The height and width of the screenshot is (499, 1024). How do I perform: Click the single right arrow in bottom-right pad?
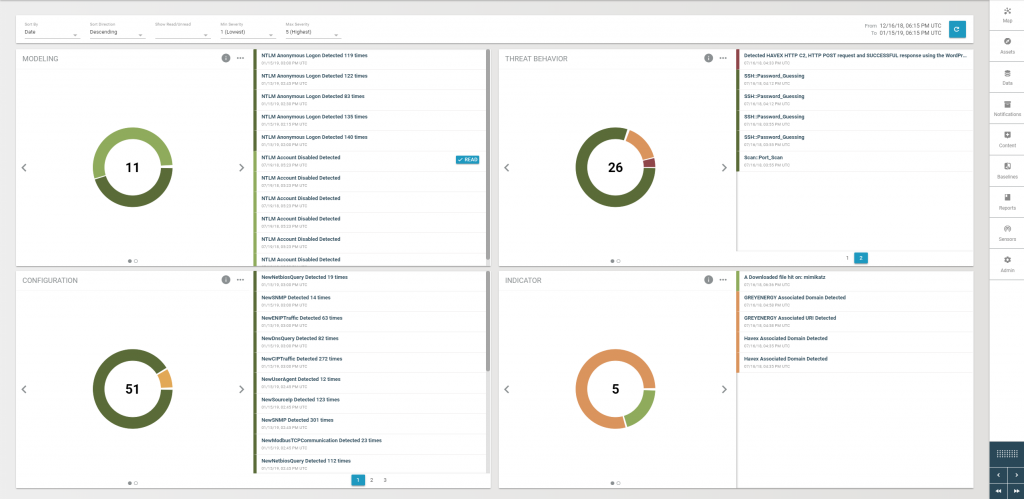tap(1016, 474)
